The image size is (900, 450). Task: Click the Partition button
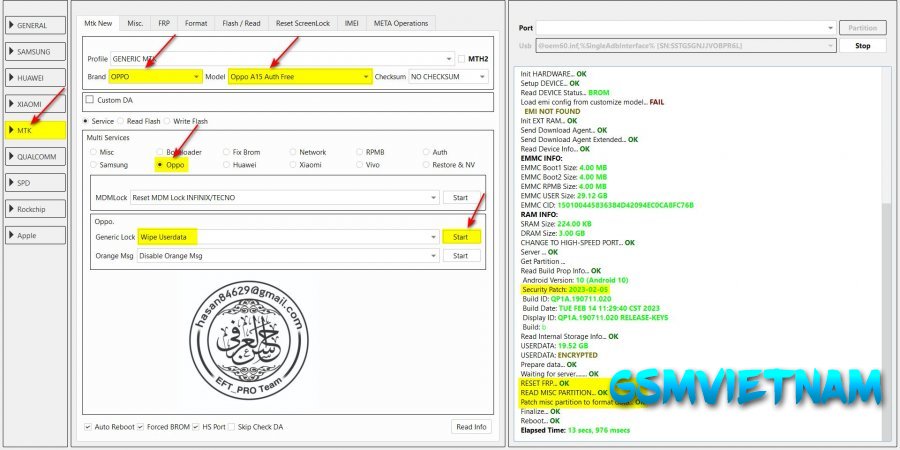pos(863,28)
